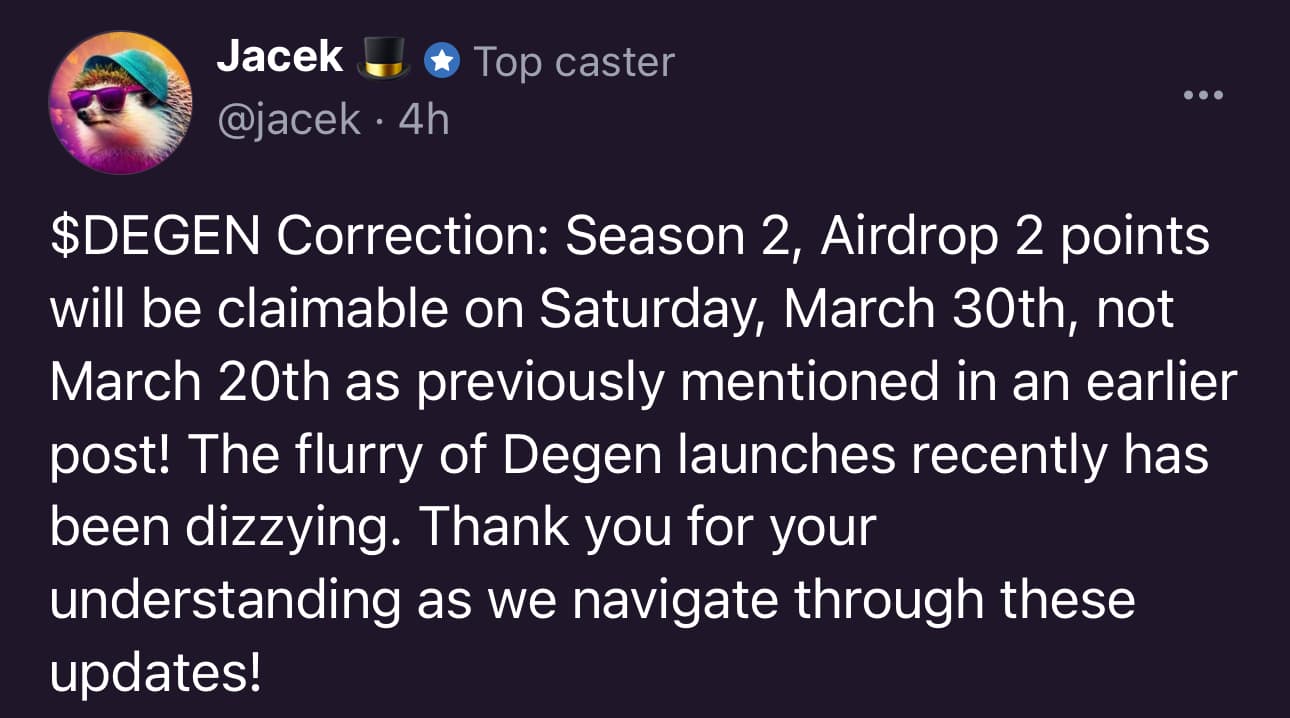Open Jacek's hedgehog profile avatar
The height and width of the screenshot is (718, 1290).
pyautogui.click(x=120, y=103)
